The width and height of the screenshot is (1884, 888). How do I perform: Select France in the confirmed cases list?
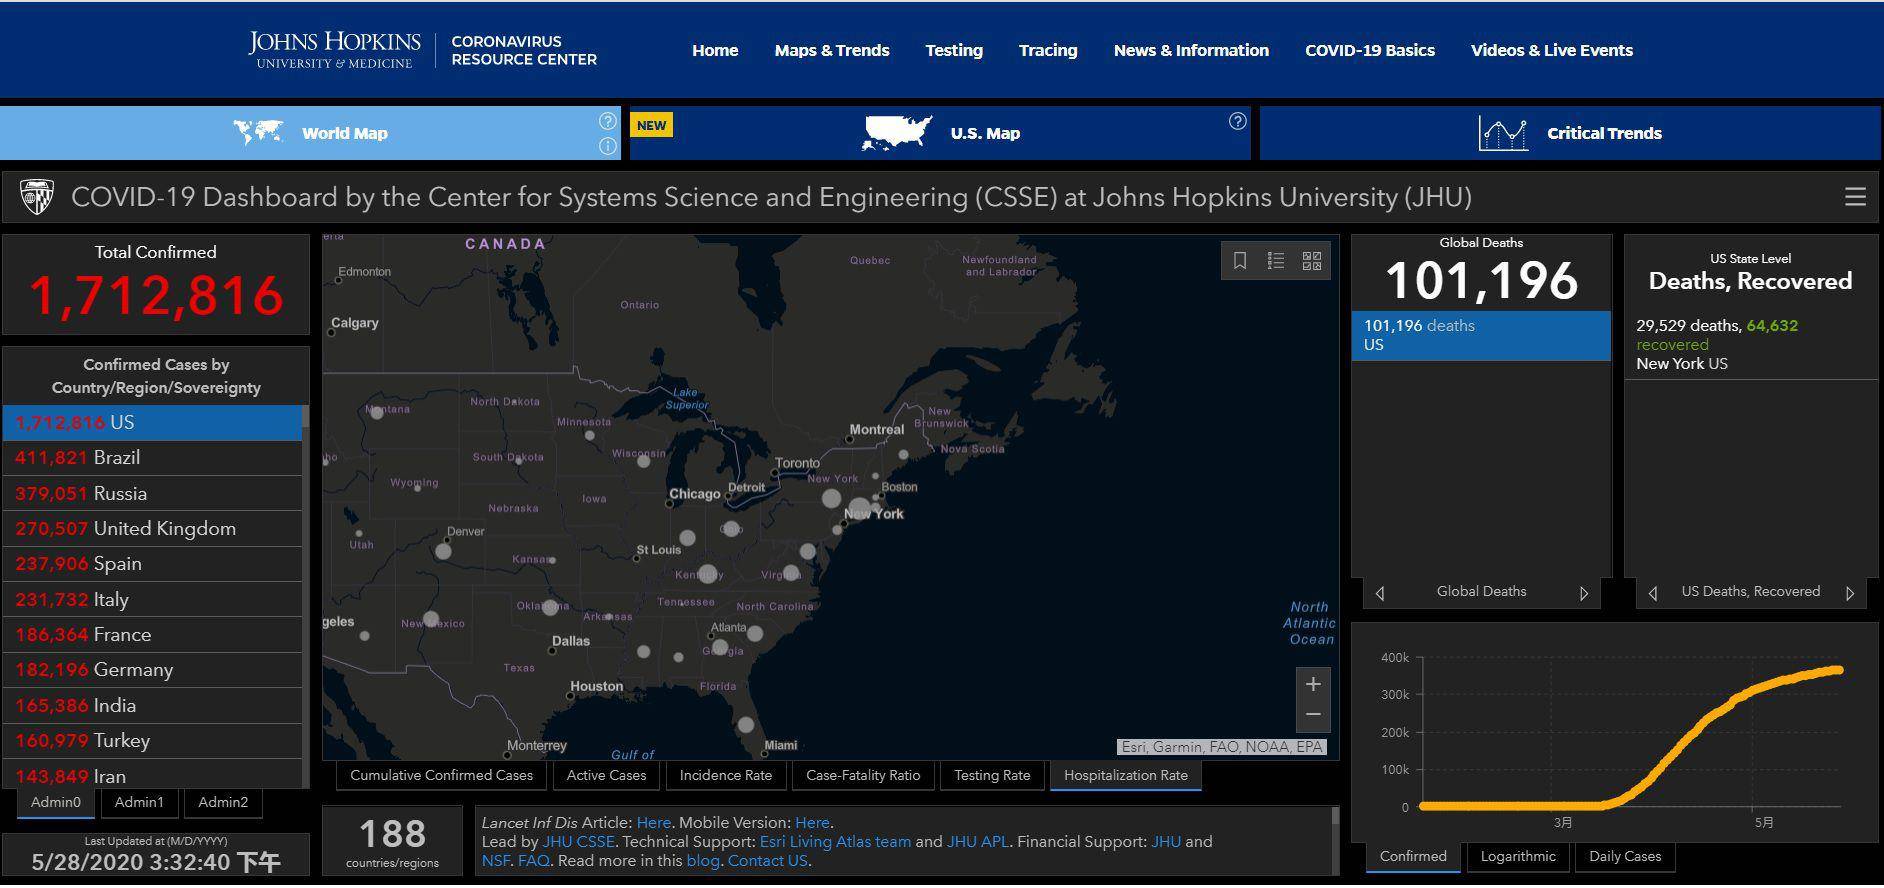153,634
